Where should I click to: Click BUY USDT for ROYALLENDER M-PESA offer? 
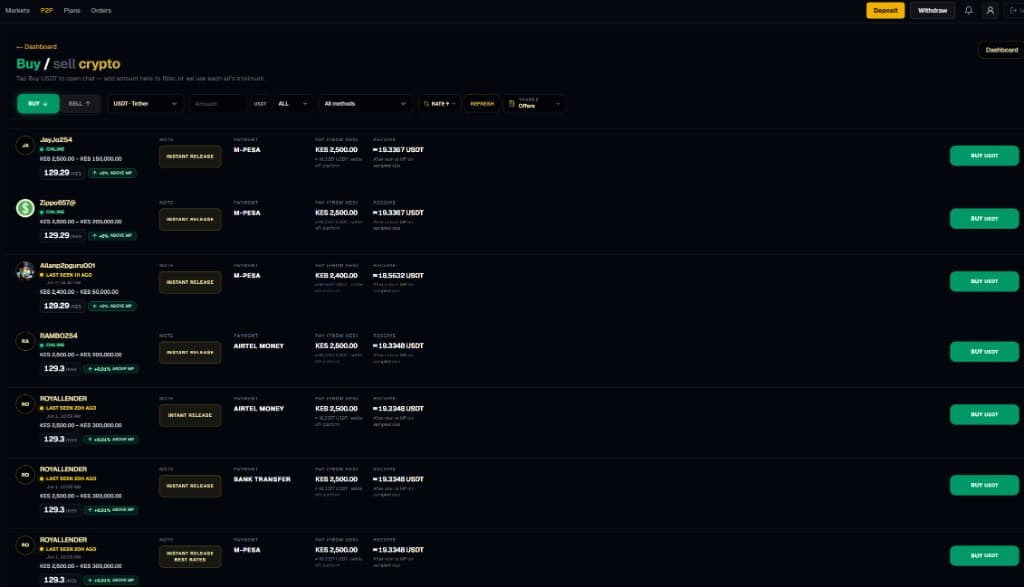click(x=984, y=555)
